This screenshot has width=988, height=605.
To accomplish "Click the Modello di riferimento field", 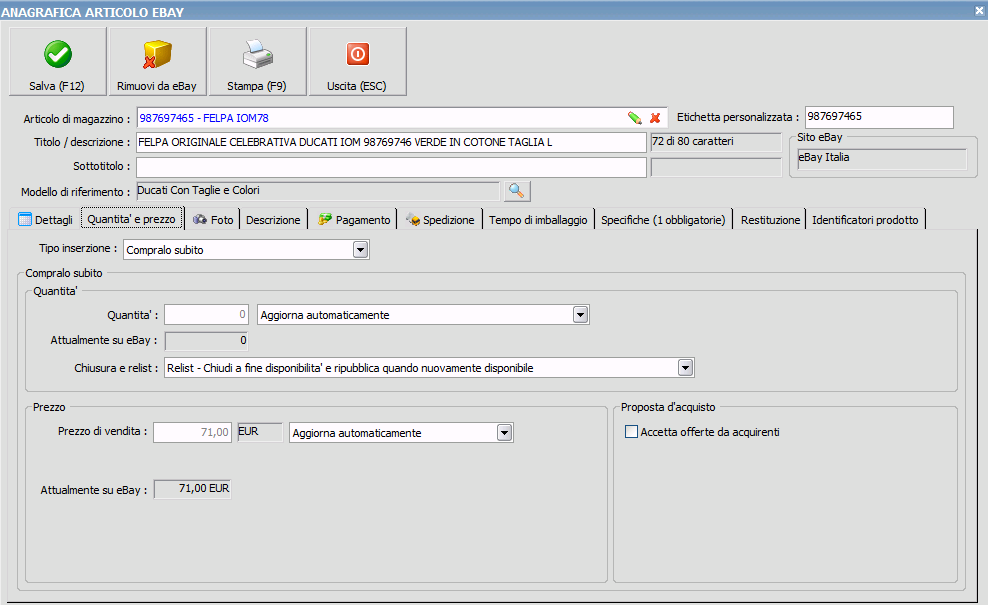I will 318,190.
